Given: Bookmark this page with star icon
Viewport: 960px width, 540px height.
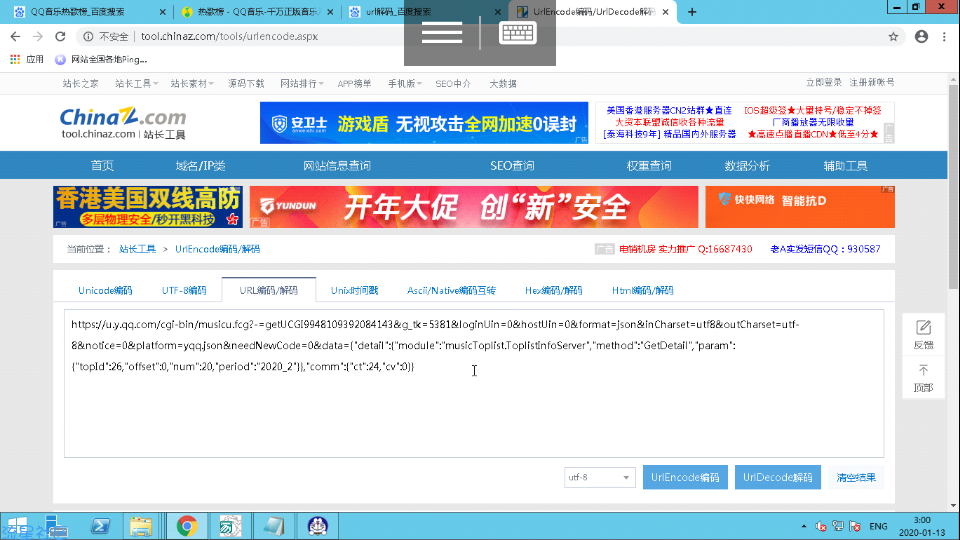Looking at the screenshot, I should tap(893, 37).
